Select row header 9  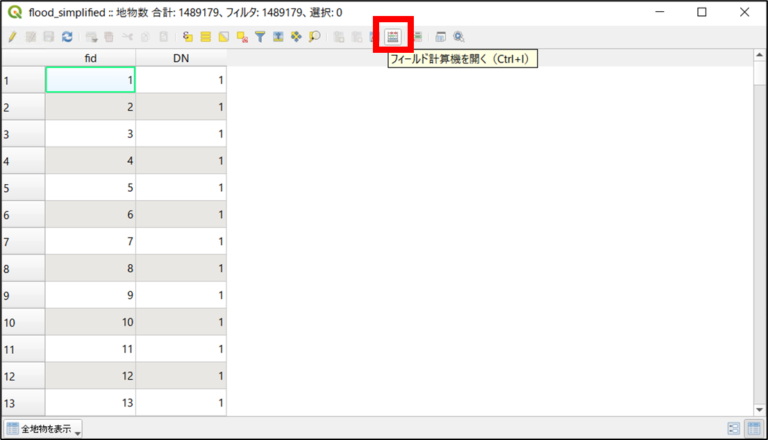[23, 295]
